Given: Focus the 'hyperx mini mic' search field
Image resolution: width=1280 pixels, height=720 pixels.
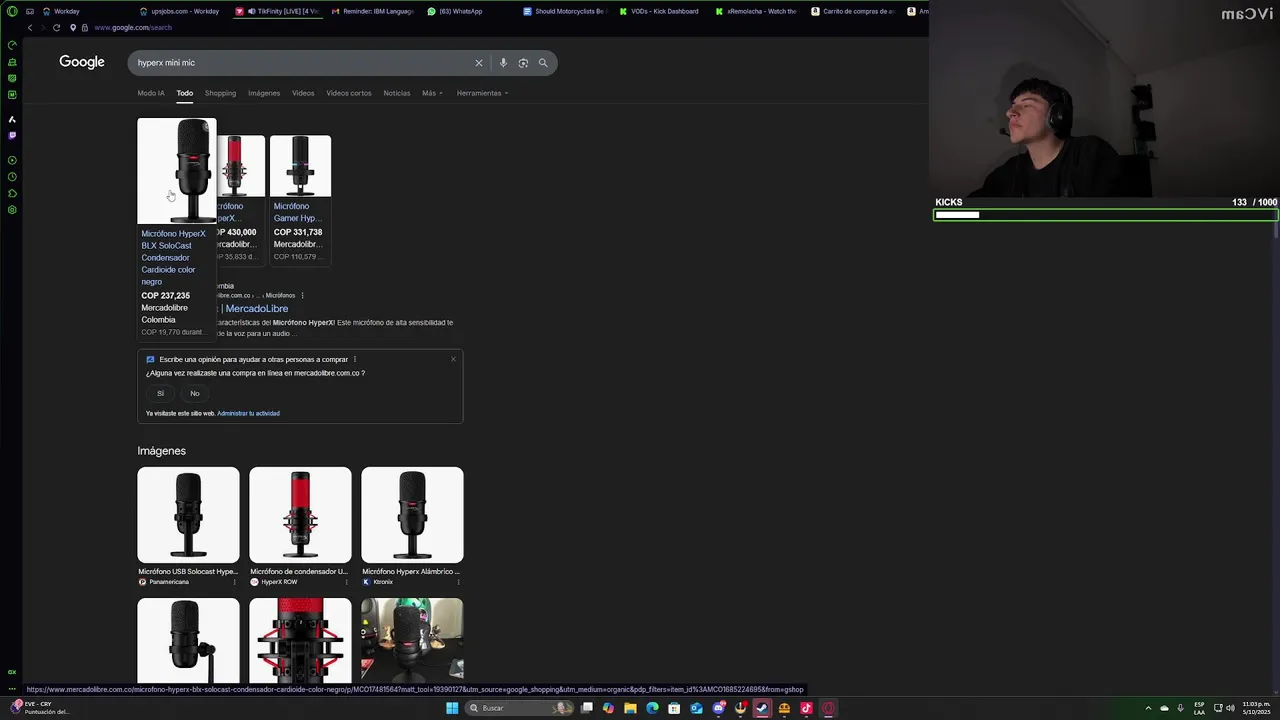Looking at the screenshot, I should point(300,63).
